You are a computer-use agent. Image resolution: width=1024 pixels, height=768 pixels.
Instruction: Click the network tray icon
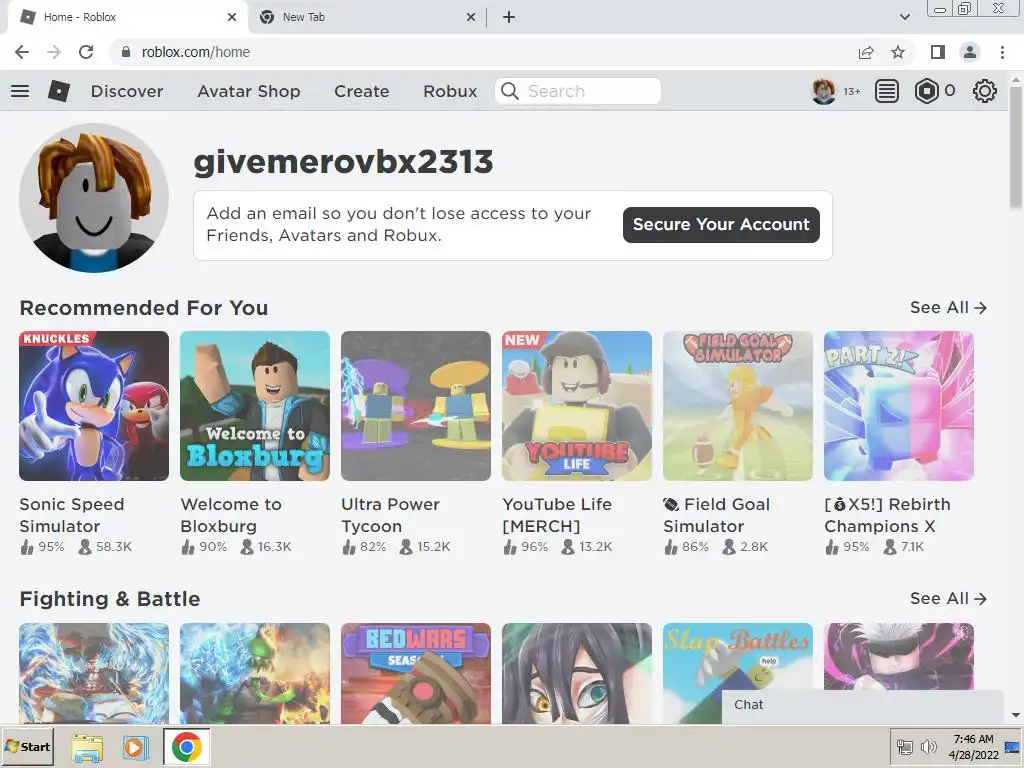pos(904,746)
